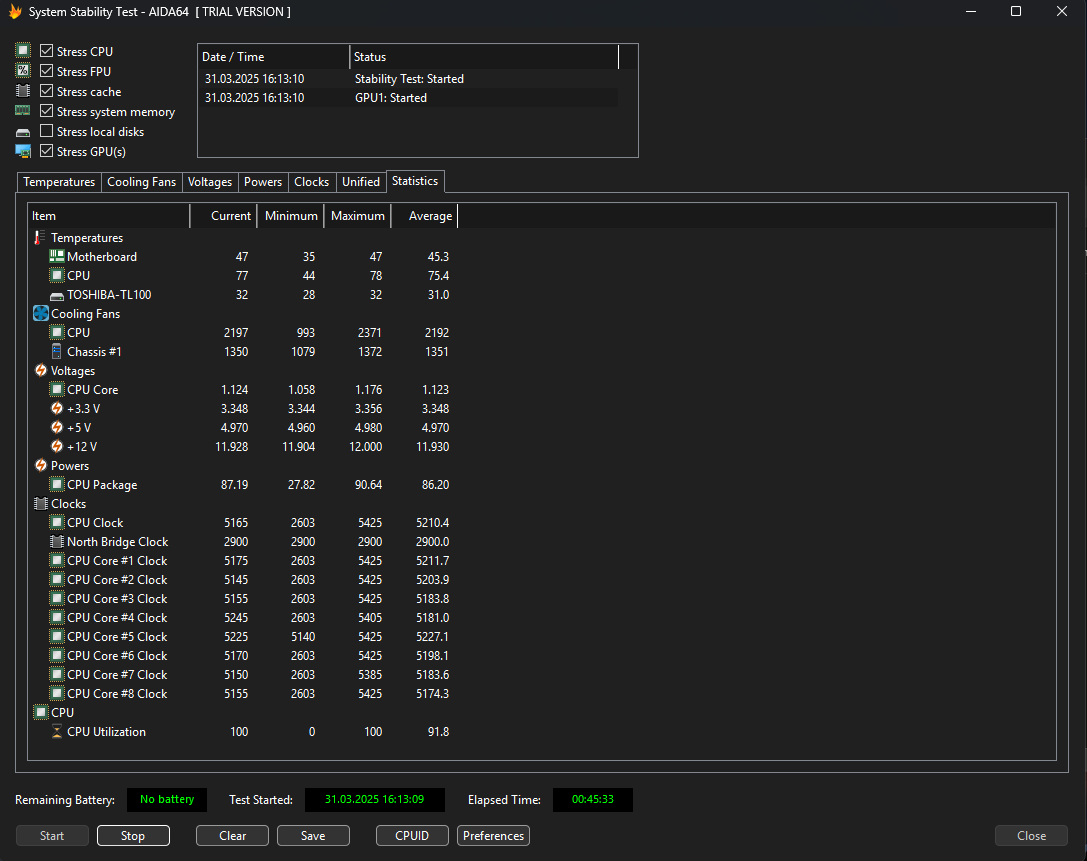Click the Stress GPU(s) monitor icon
Image resolution: width=1087 pixels, height=861 pixels.
click(x=23, y=151)
